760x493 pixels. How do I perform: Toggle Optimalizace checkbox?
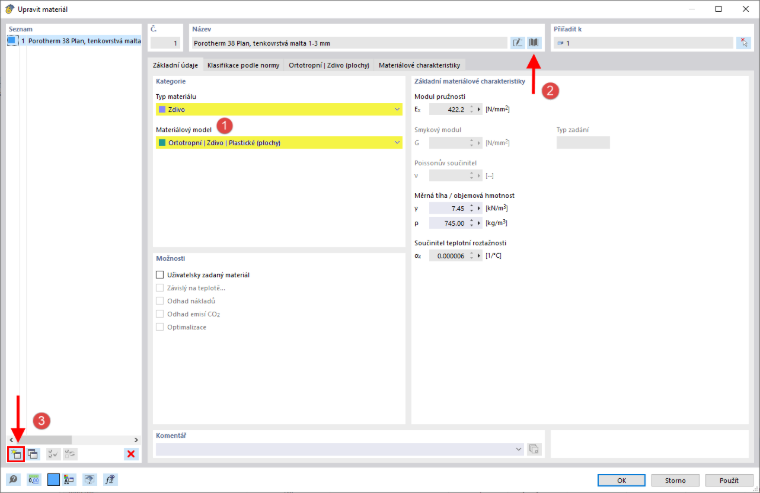(160, 327)
